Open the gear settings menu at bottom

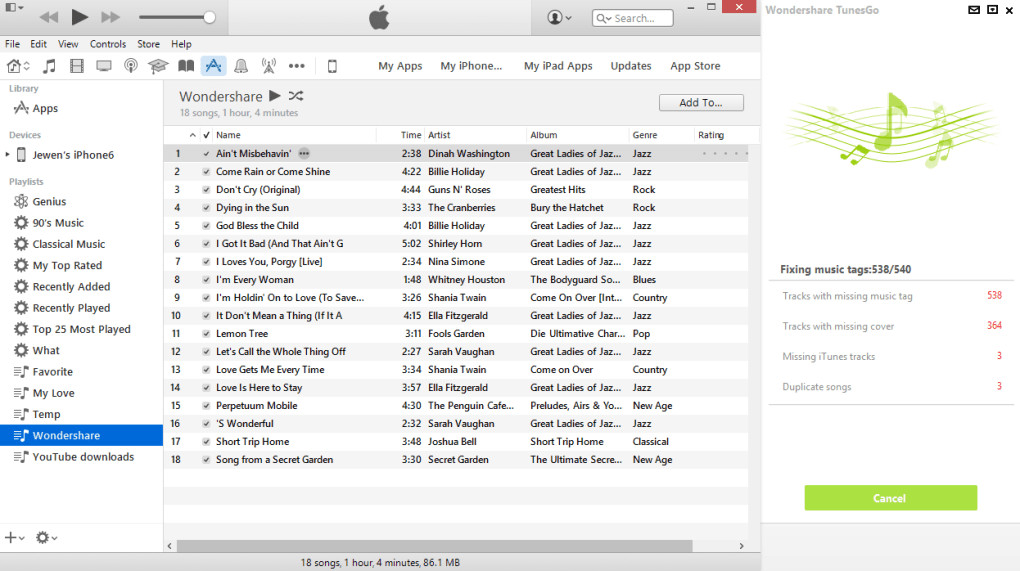[x=46, y=538]
